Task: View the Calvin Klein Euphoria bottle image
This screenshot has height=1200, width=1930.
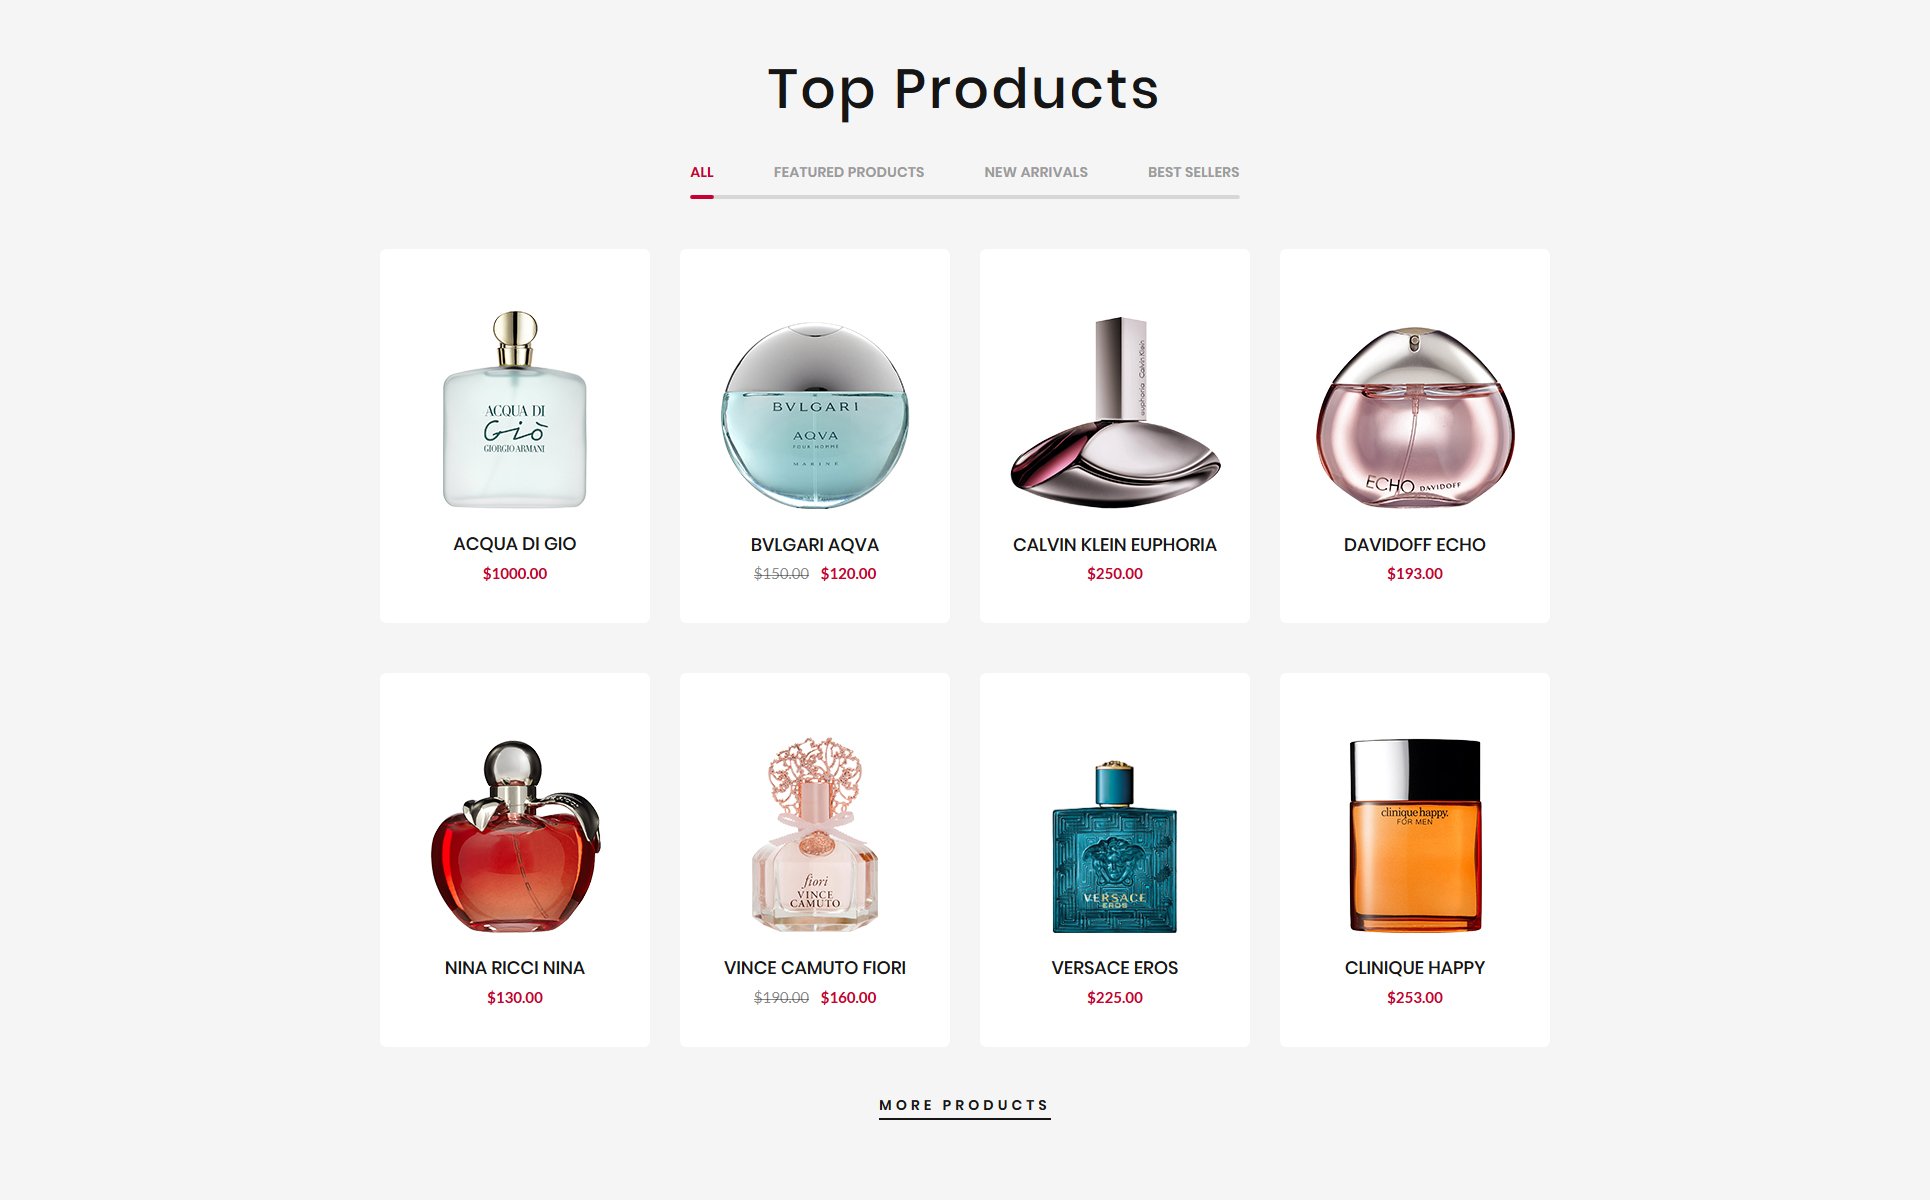Action: pos(1115,412)
